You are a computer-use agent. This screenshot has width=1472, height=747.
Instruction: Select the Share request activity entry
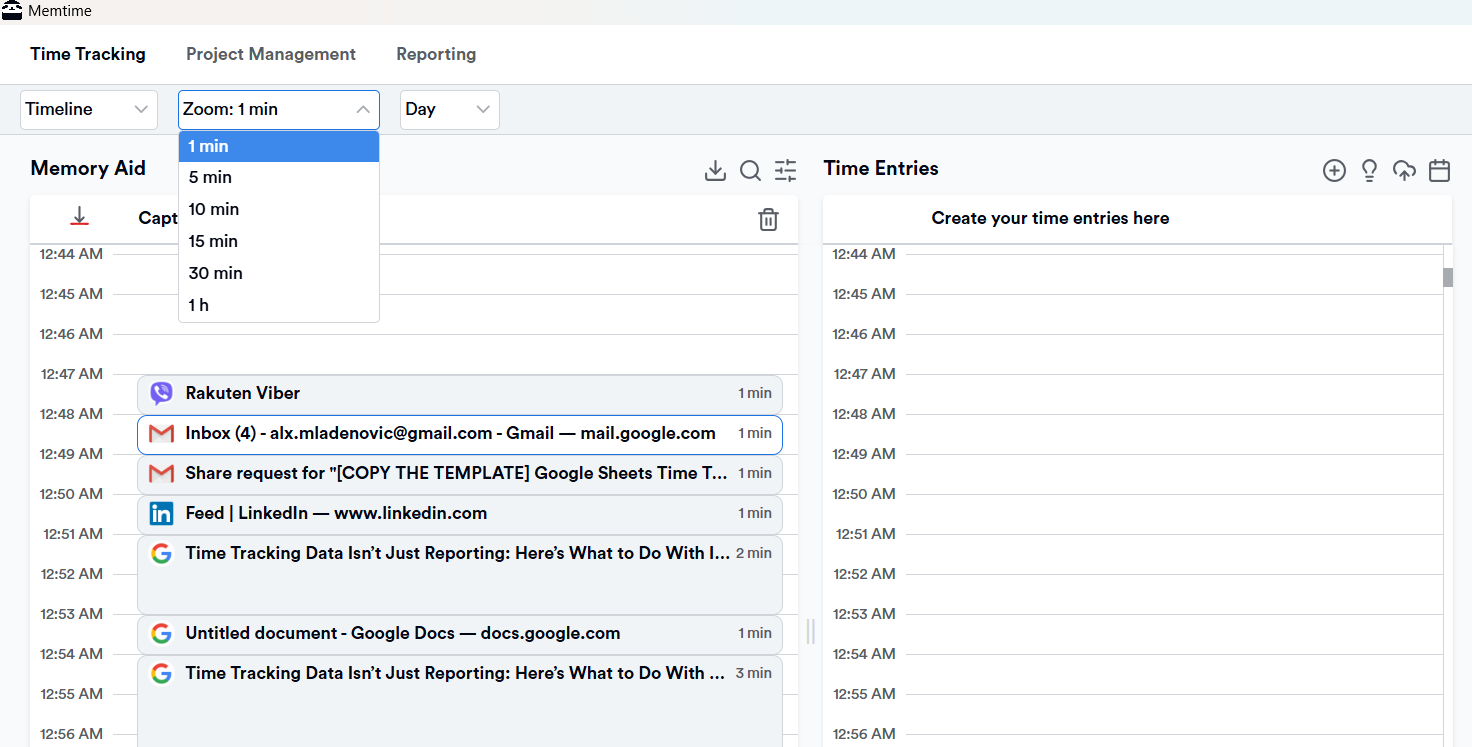(460, 474)
